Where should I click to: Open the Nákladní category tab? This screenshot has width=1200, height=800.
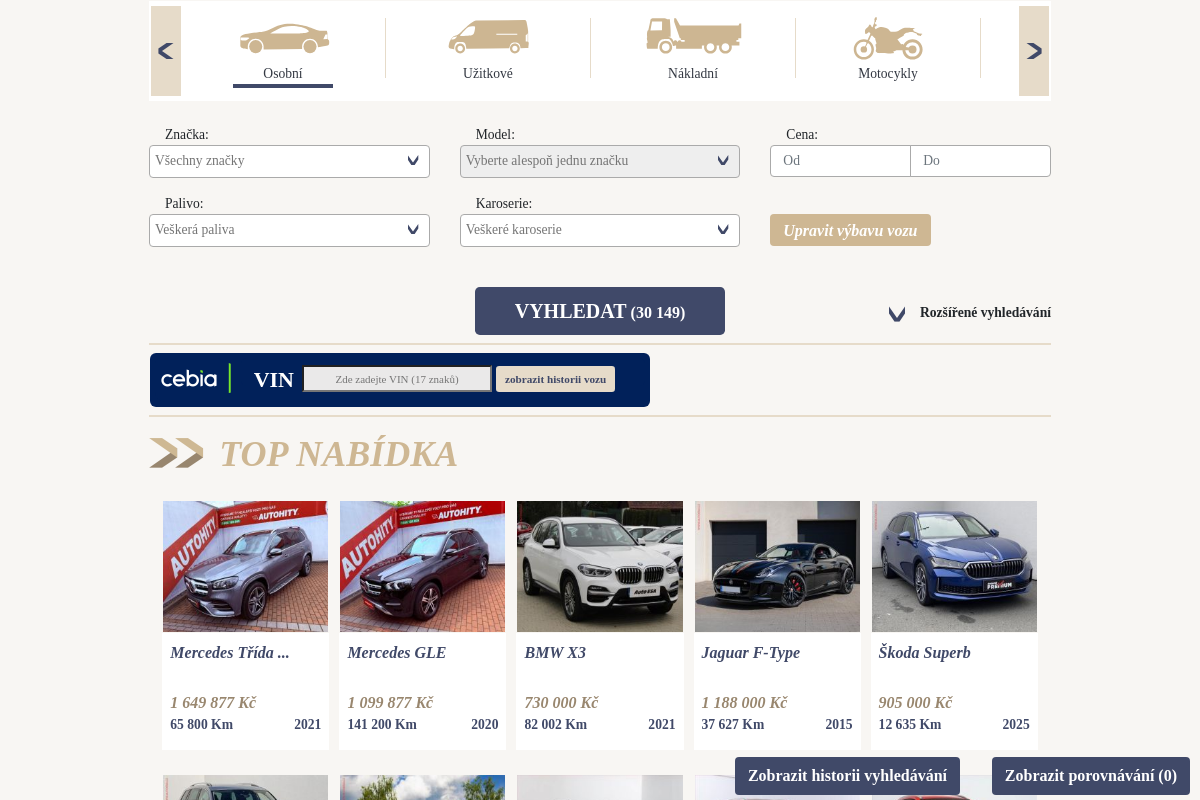[693, 50]
